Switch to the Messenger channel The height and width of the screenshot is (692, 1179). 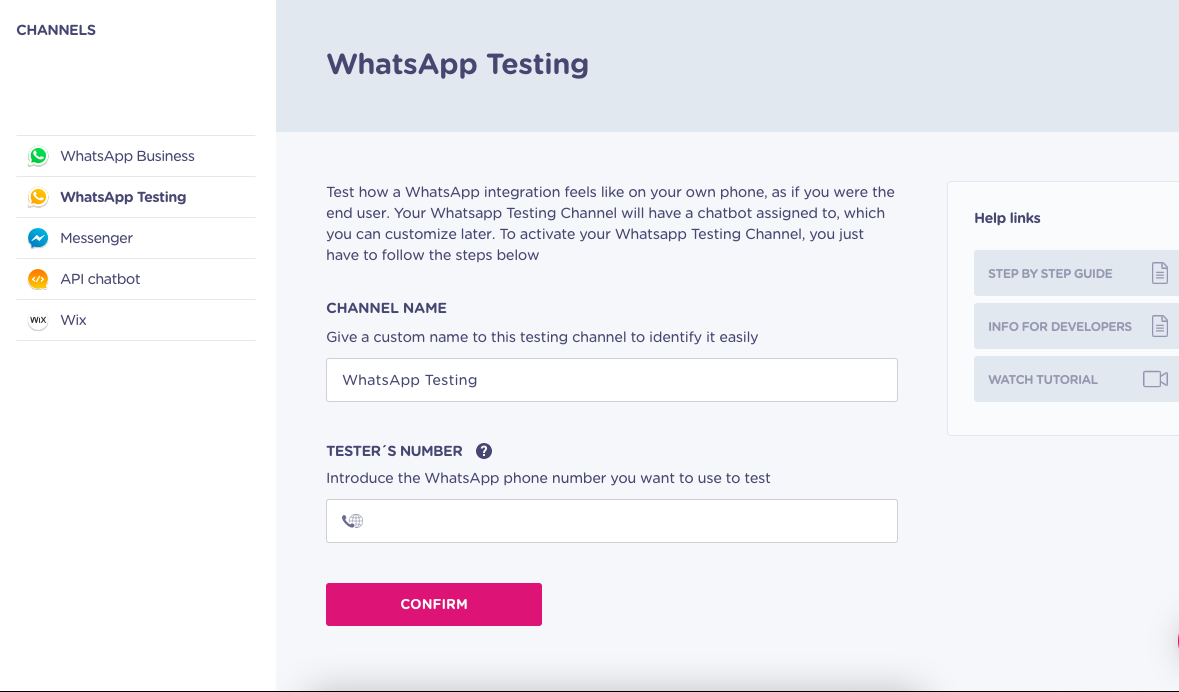[x=136, y=238]
